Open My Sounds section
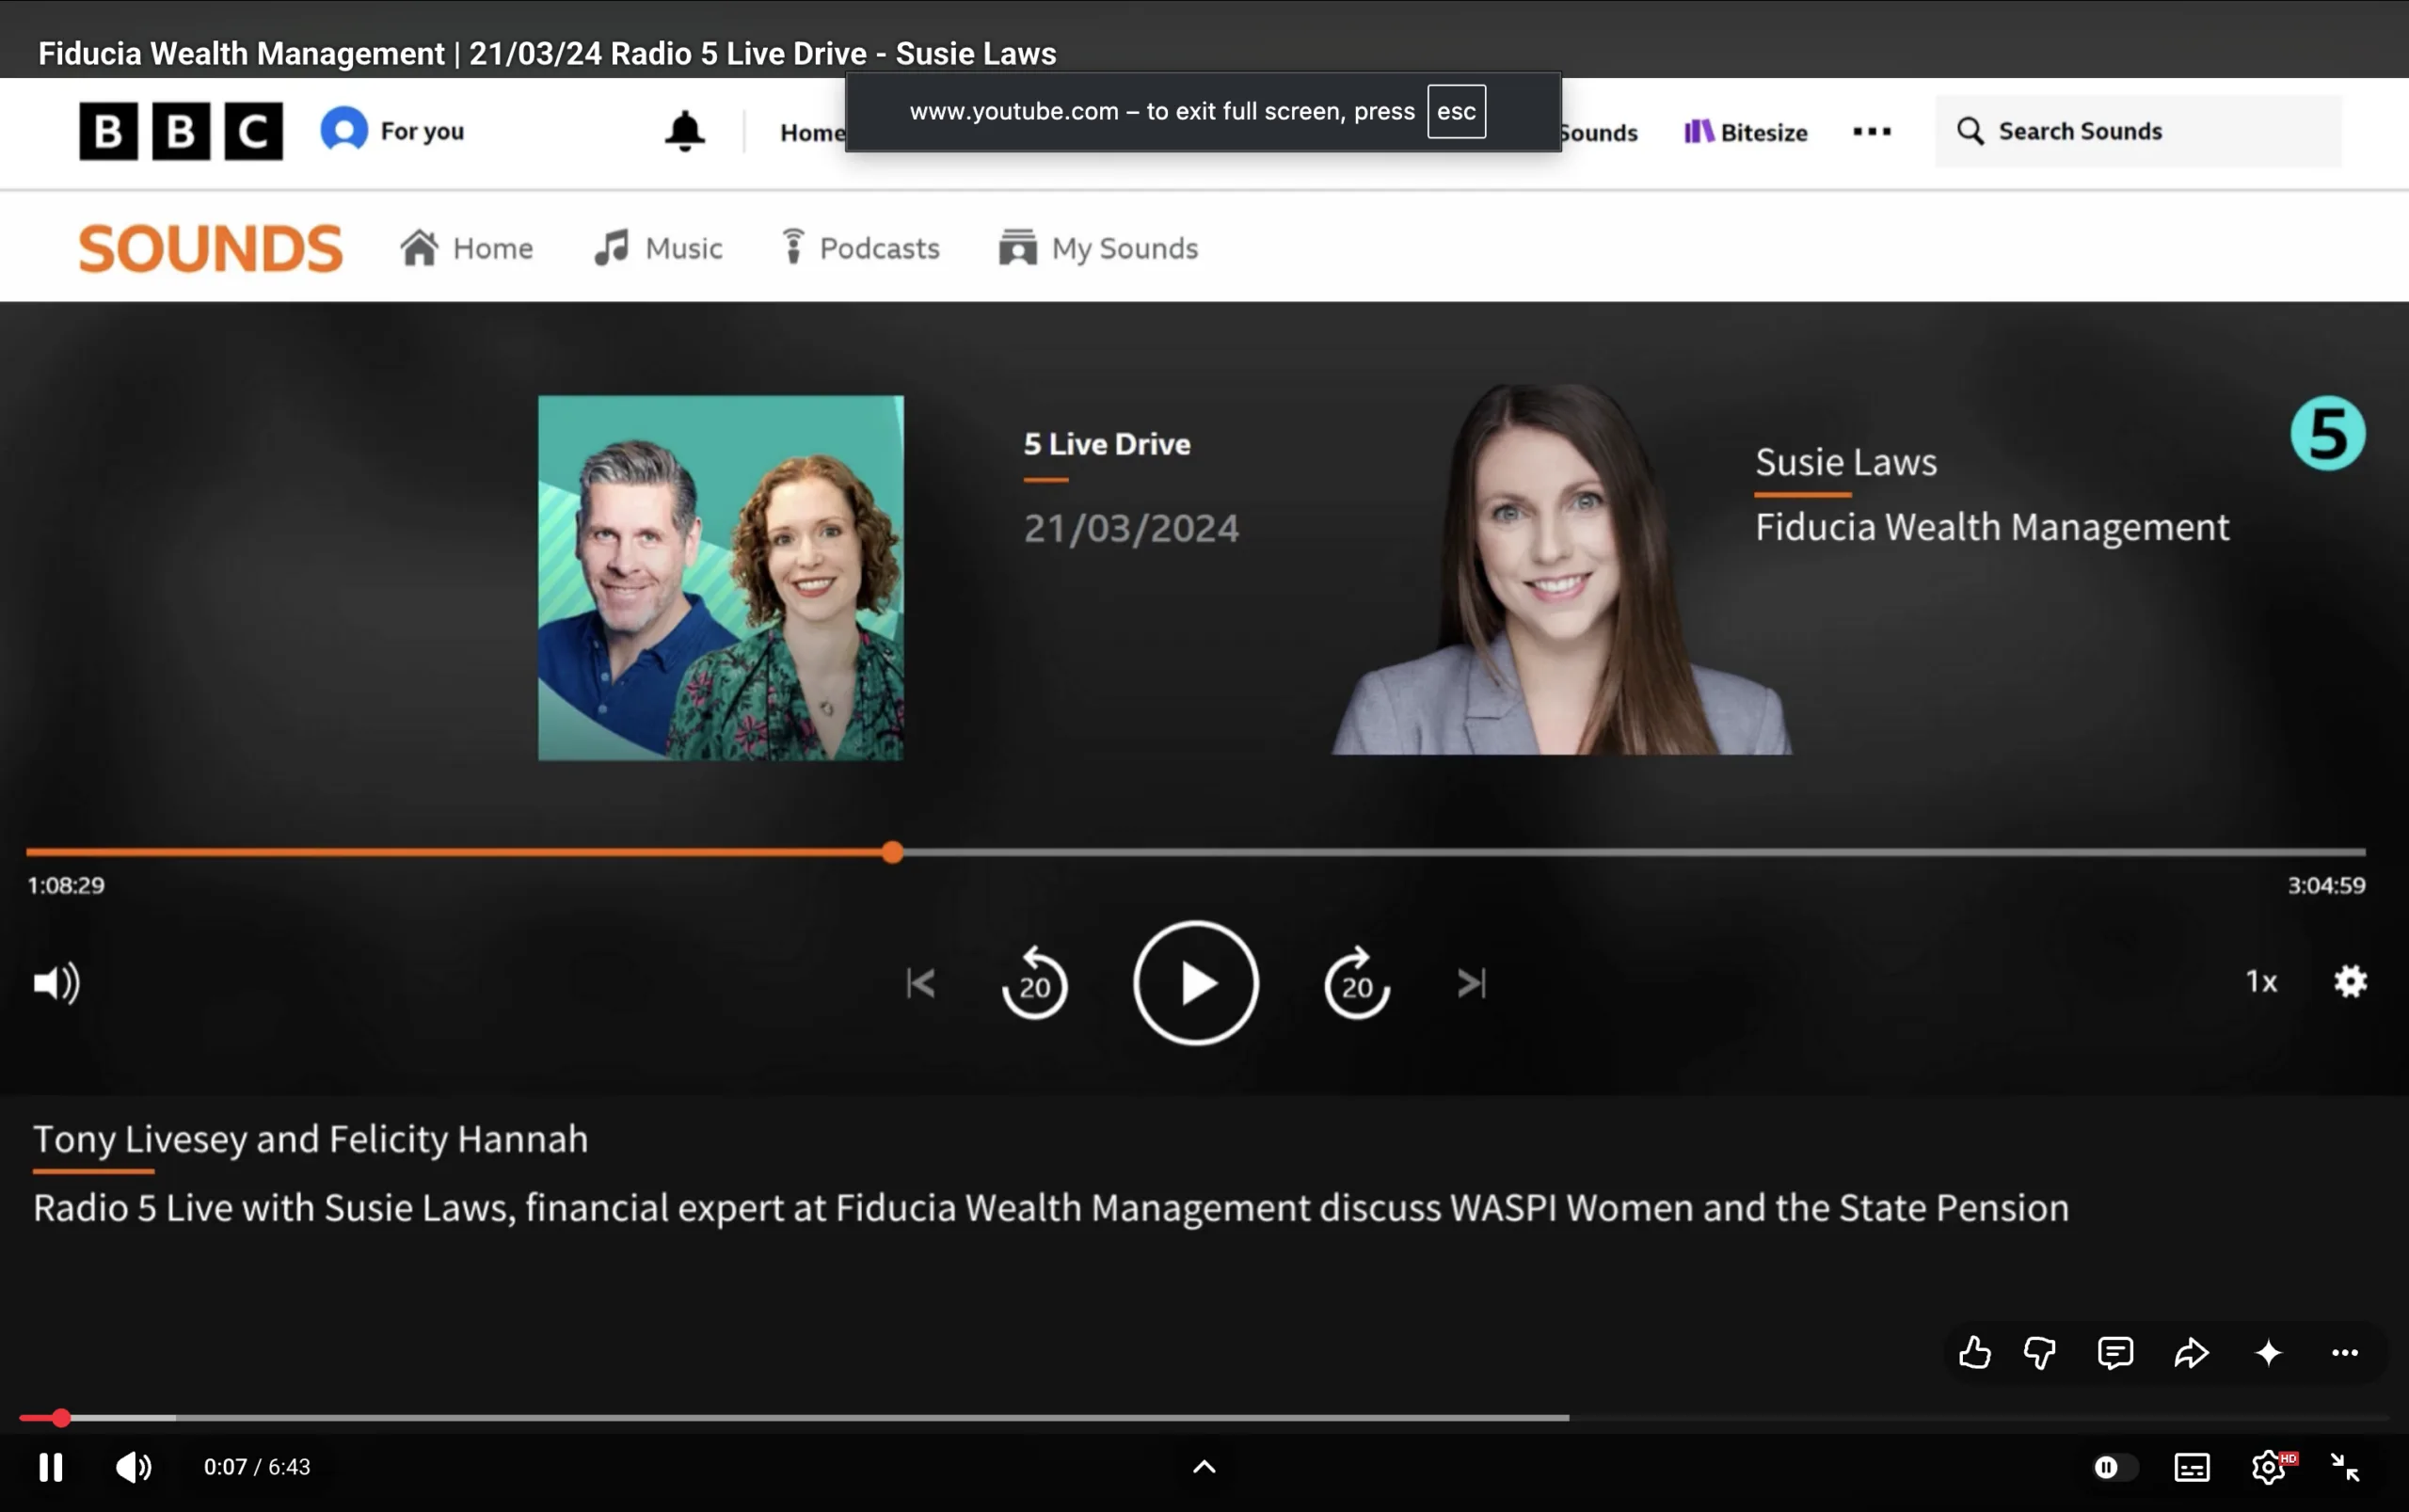The width and height of the screenshot is (2409, 1512). [x=1098, y=248]
